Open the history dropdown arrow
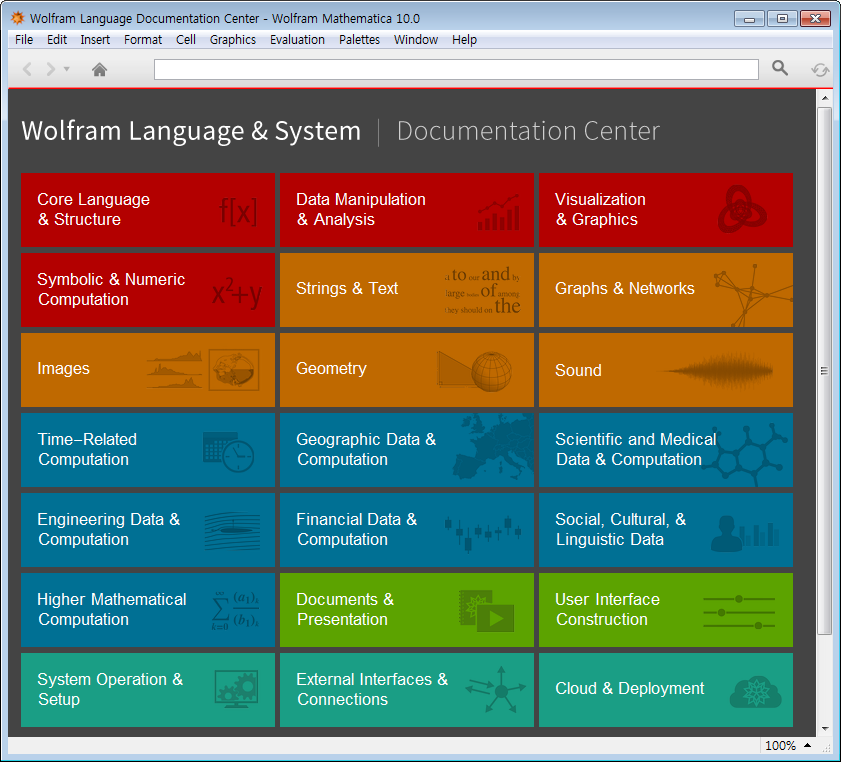Viewport: 841px width, 762px height. [x=67, y=69]
